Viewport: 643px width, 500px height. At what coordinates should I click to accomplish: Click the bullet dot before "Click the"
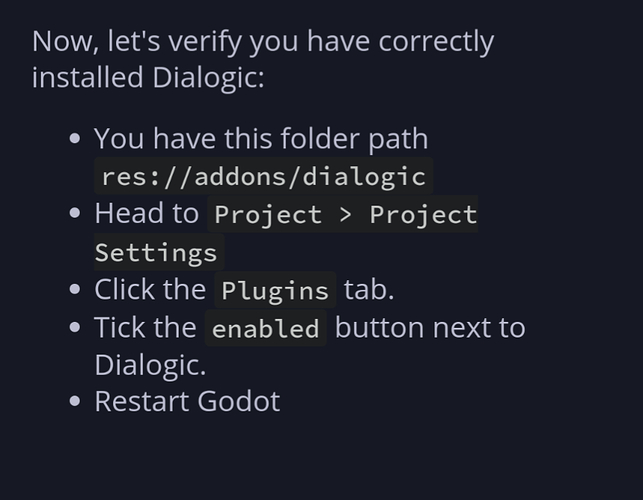tap(75, 291)
